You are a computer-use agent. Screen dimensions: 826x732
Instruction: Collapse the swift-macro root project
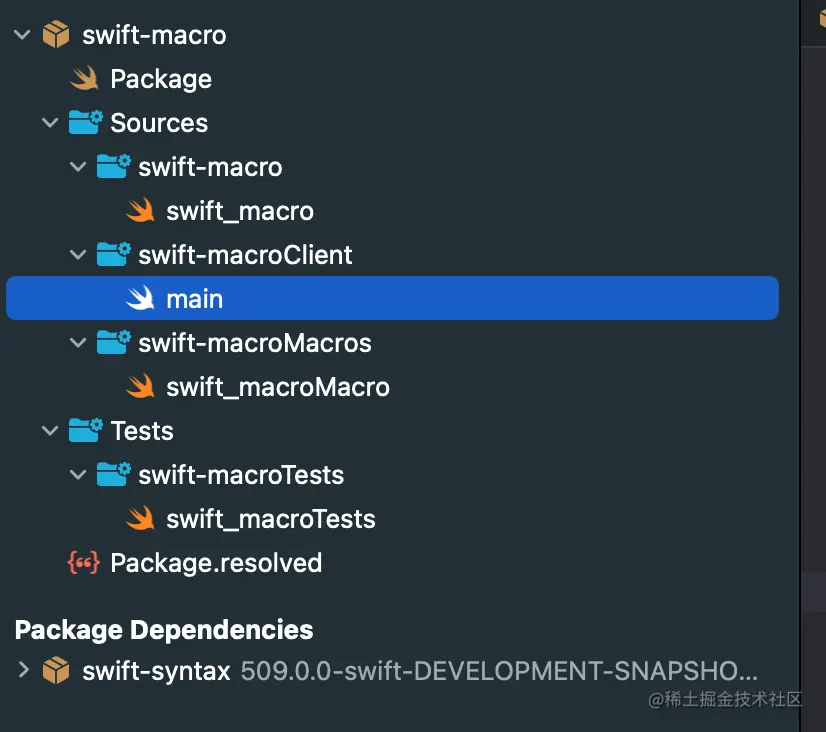[x=22, y=35]
